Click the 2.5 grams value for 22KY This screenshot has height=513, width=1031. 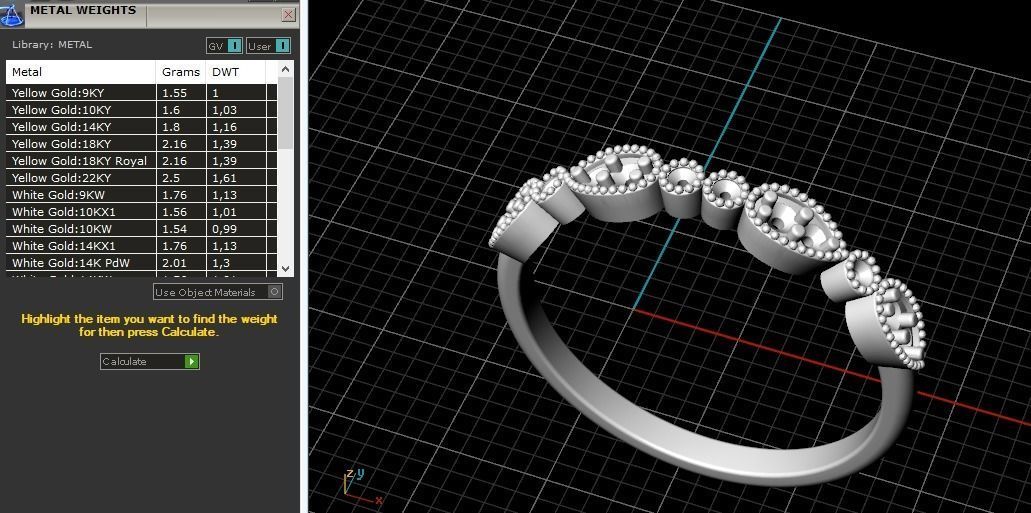pyautogui.click(x=170, y=178)
